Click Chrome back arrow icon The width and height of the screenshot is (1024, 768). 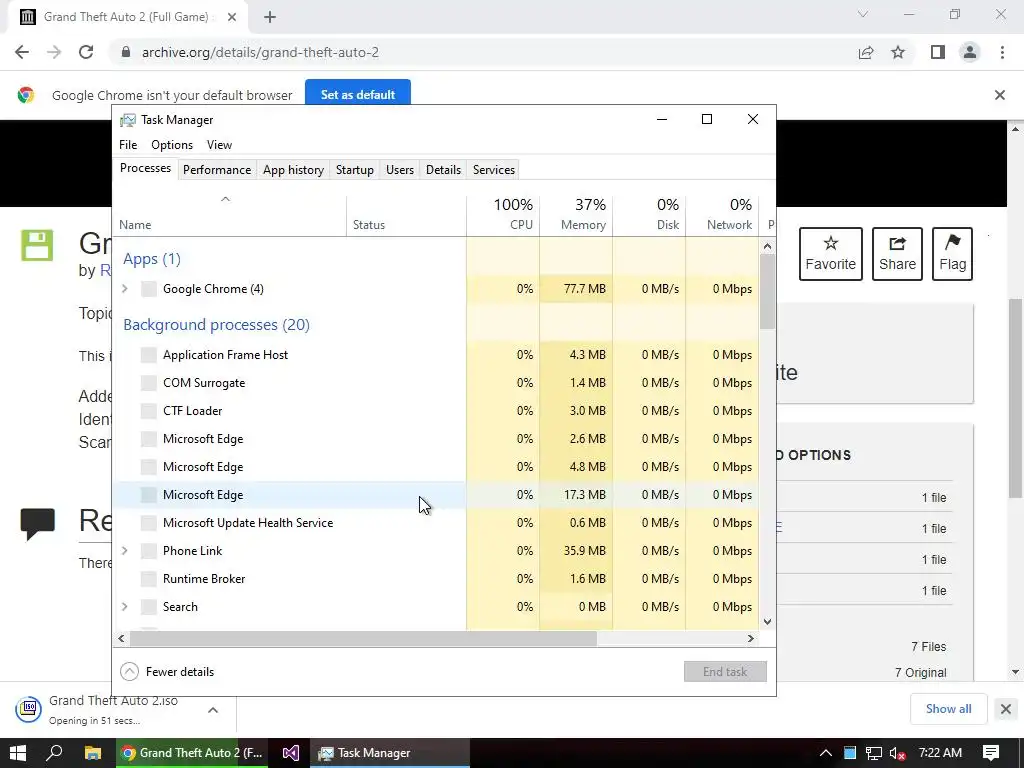(22, 52)
